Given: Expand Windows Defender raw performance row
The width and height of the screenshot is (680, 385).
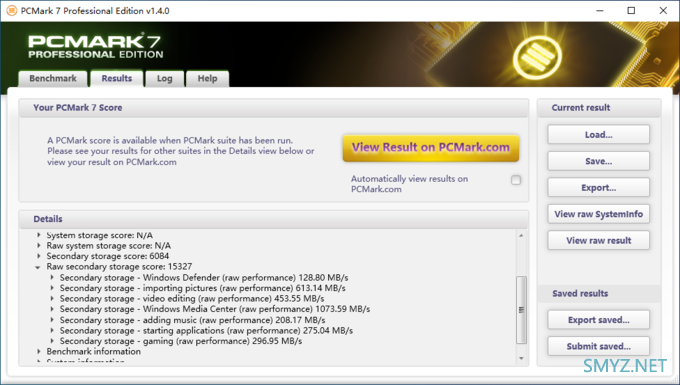Looking at the screenshot, I should (x=52, y=277).
